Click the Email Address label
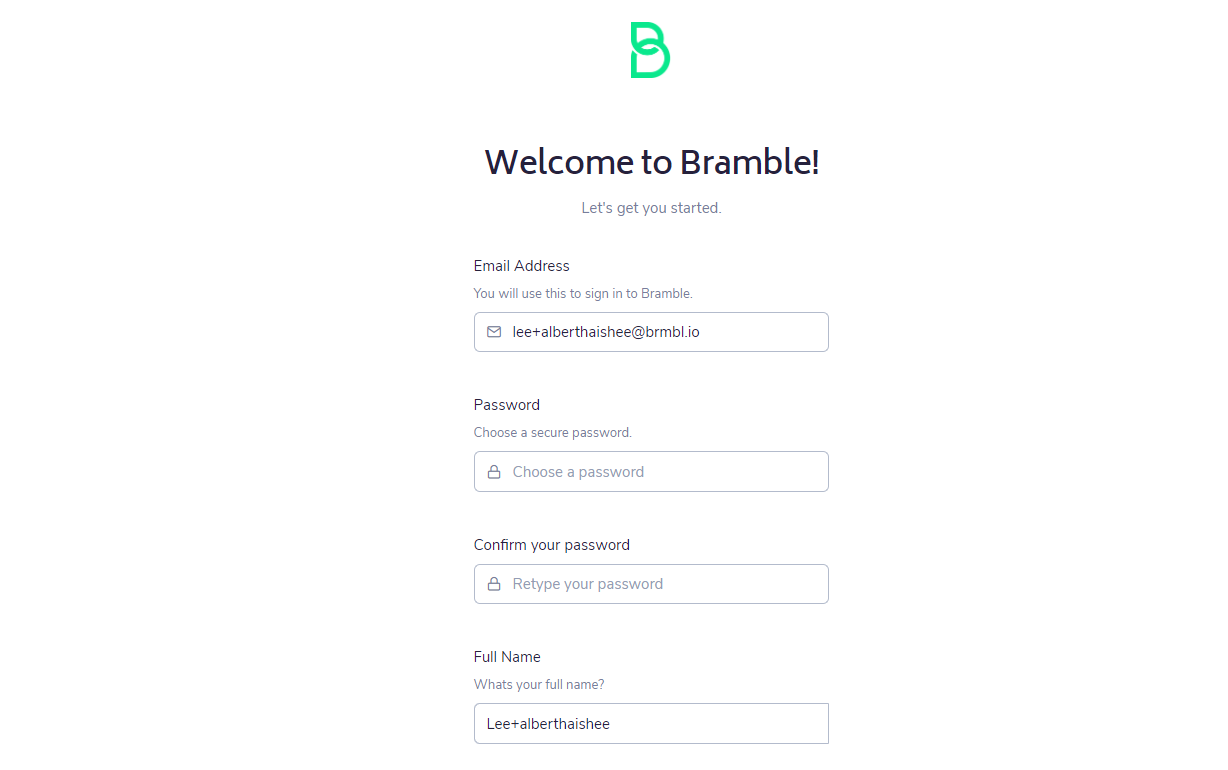Viewport: 1228px width, 770px height. click(x=521, y=266)
